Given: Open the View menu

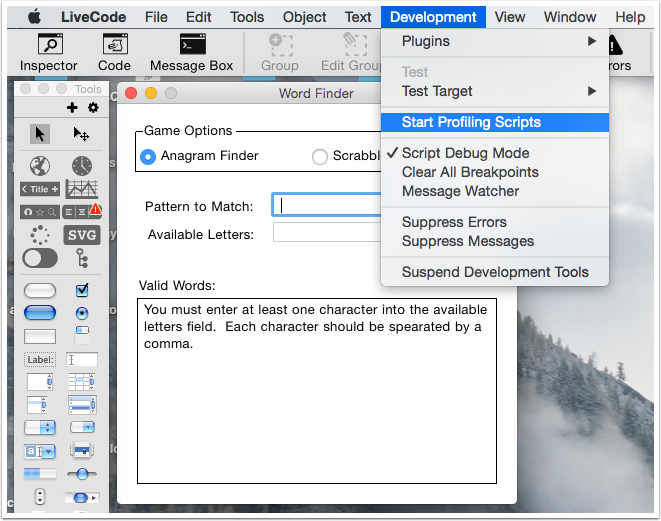Looking at the screenshot, I should click(510, 17).
